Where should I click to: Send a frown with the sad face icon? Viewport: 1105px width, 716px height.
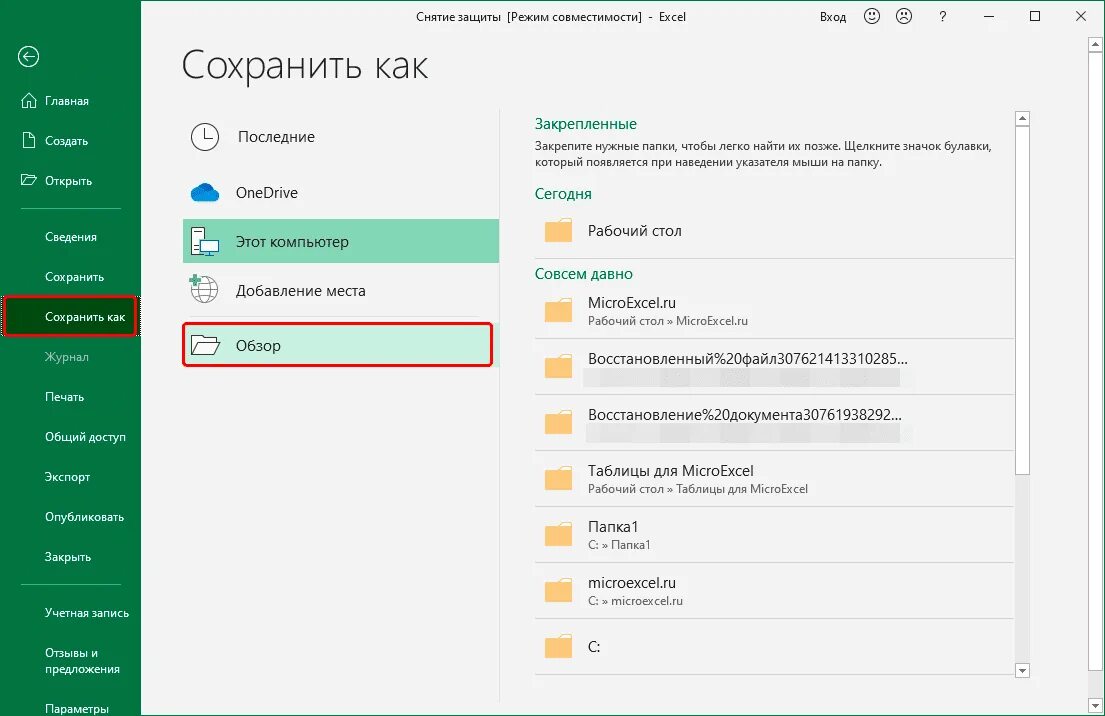click(x=903, y=16)
